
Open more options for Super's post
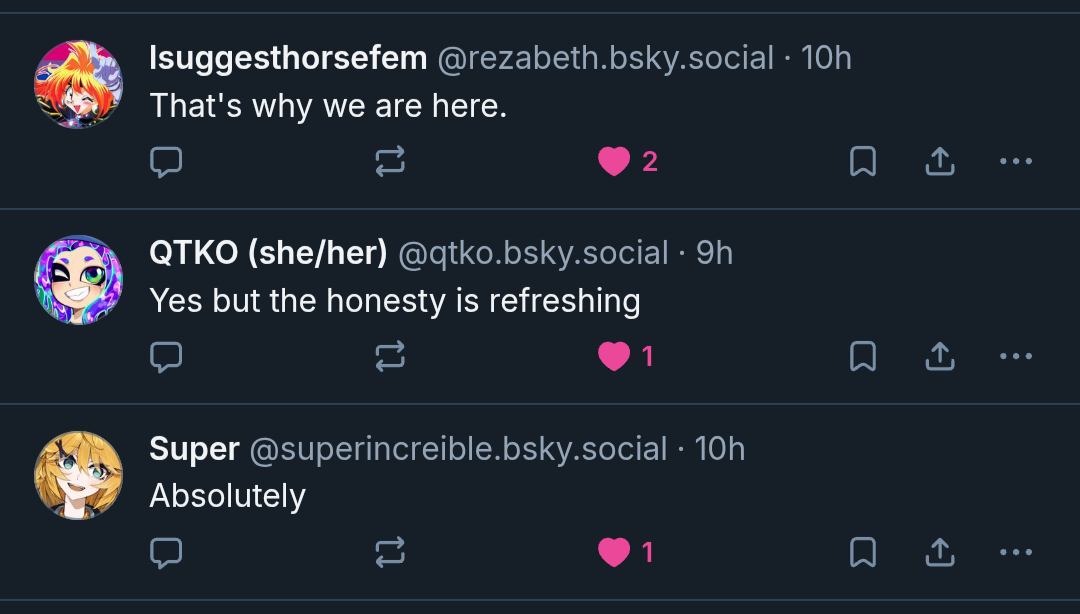[1016, 552]
